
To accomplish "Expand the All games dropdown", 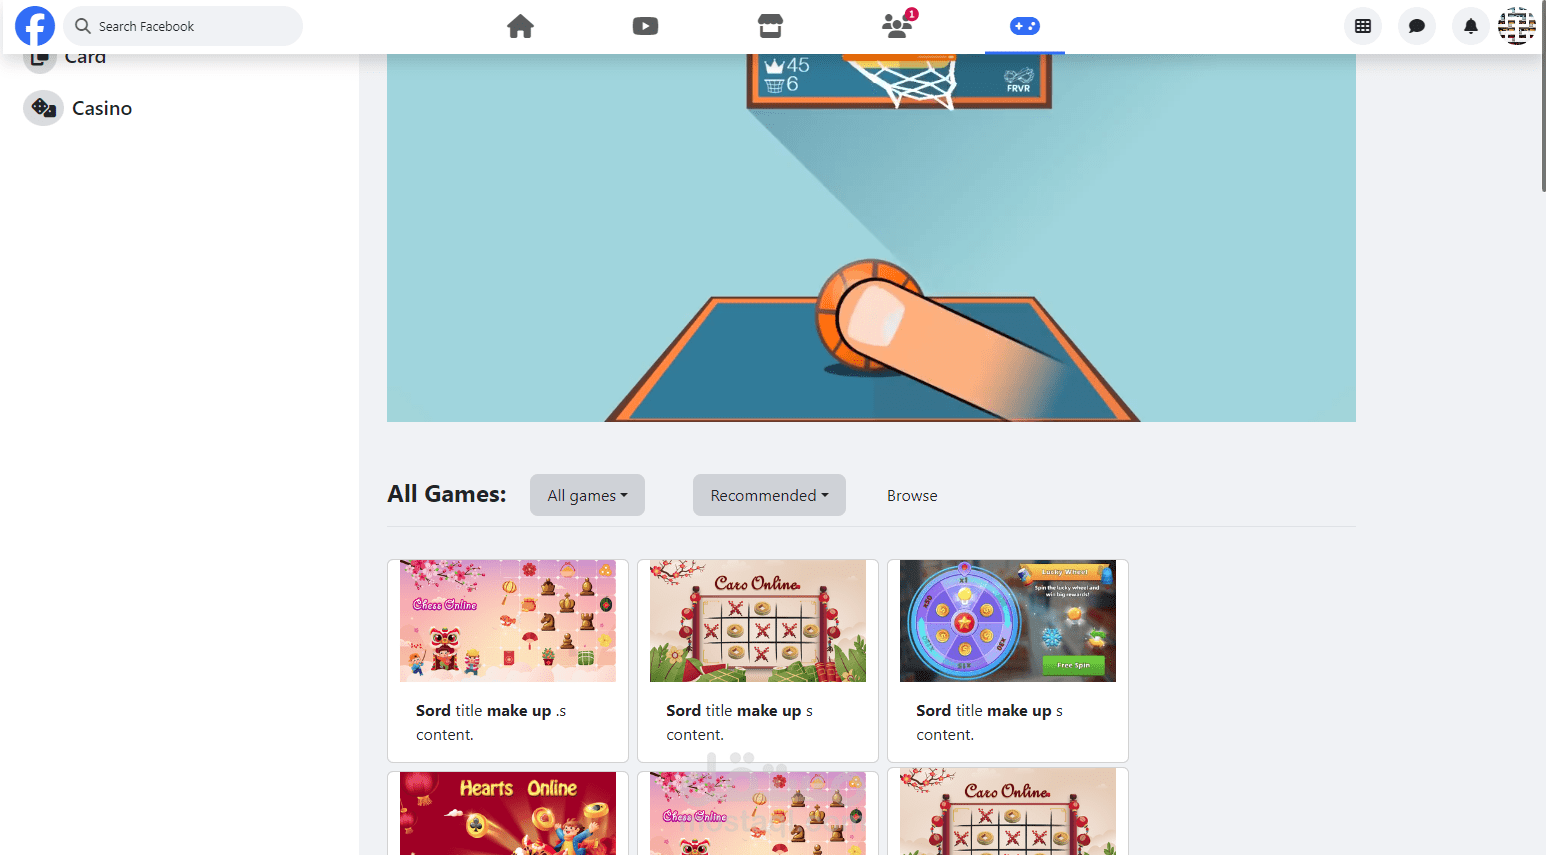I will point(587,495).
